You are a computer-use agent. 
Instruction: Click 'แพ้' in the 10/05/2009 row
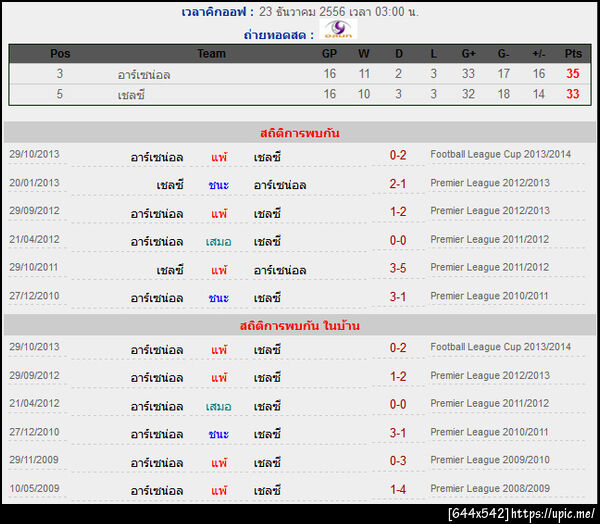[219, 490]
